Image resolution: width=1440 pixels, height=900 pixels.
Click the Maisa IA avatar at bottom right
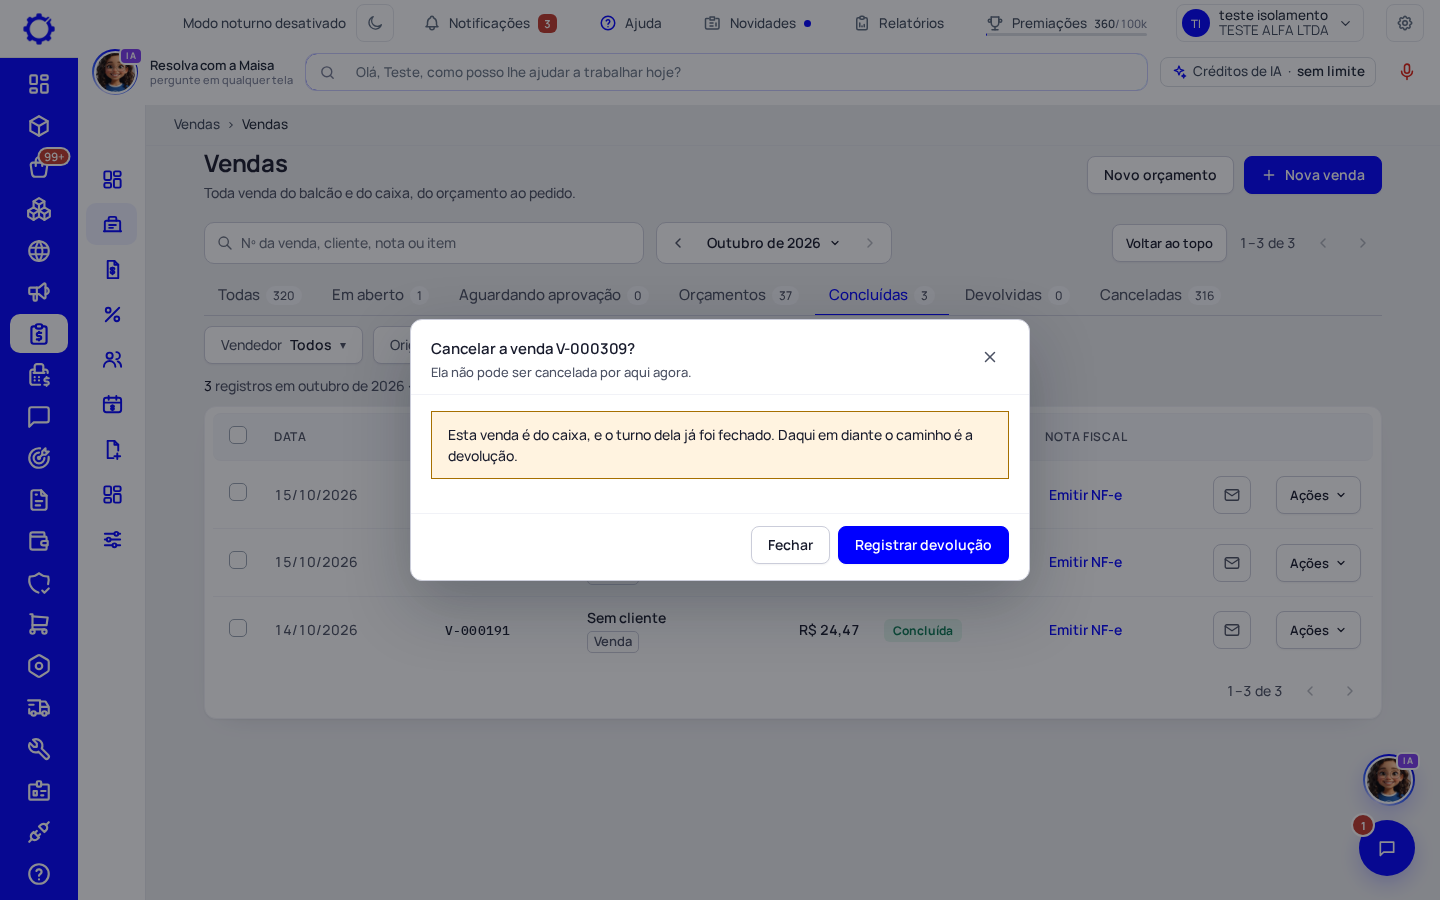1389,779
